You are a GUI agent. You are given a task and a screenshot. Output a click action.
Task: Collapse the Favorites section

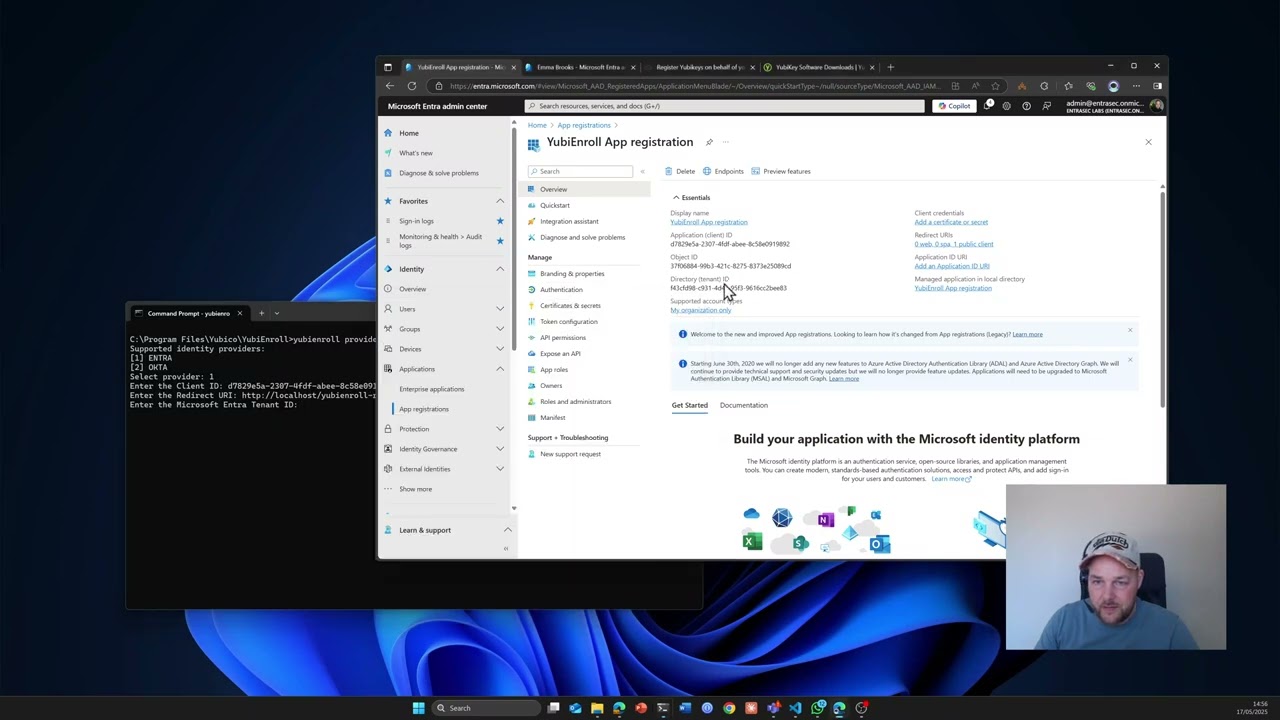pos(500,201)
